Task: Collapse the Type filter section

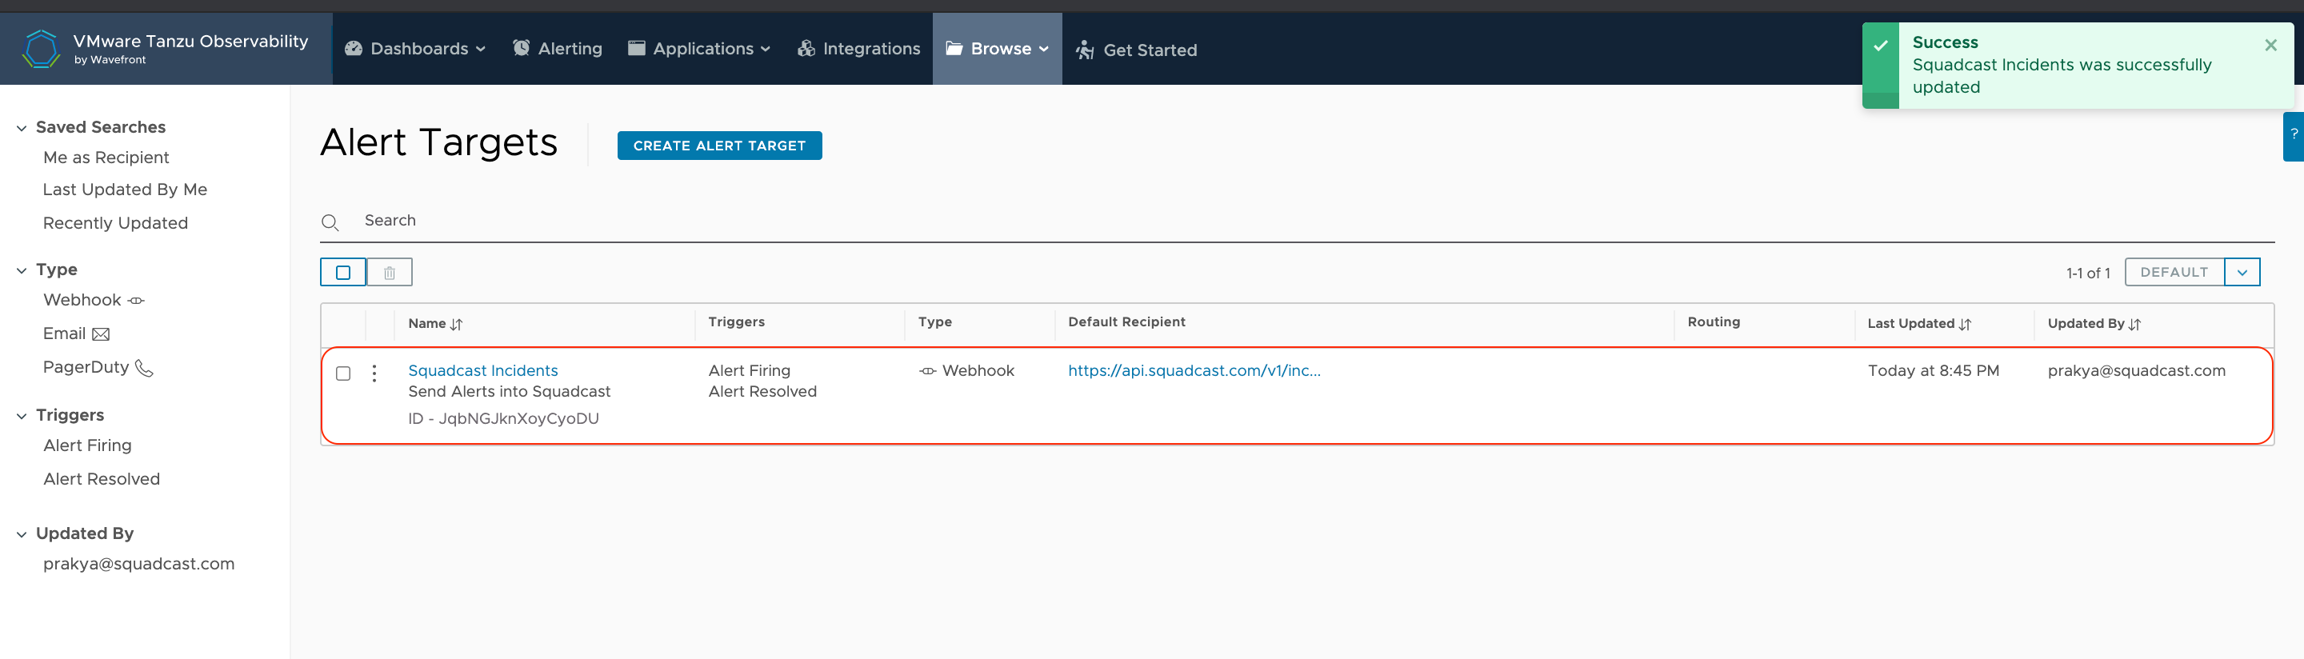Action: [22, 270]
